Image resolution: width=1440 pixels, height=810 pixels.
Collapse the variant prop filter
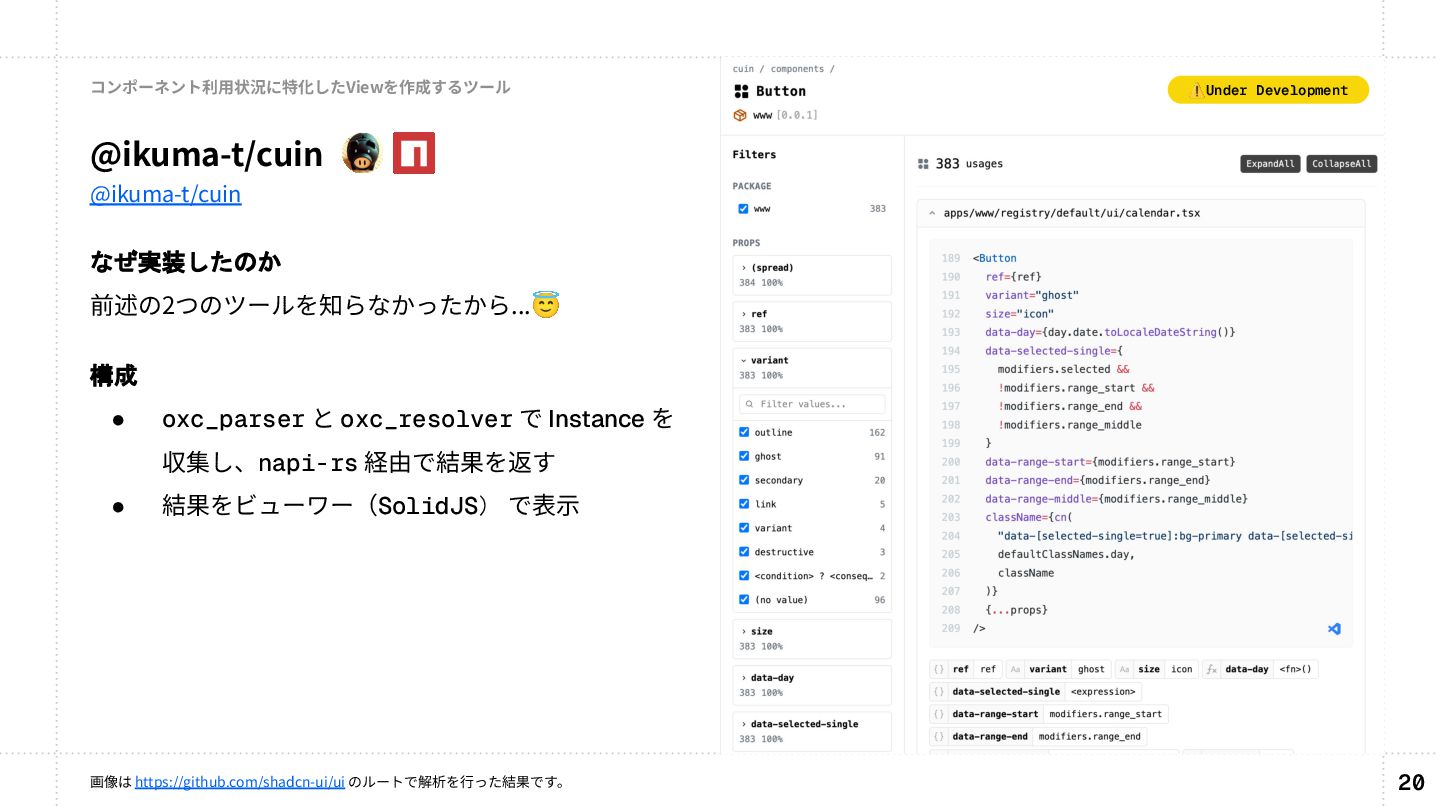tap(812, 367)
